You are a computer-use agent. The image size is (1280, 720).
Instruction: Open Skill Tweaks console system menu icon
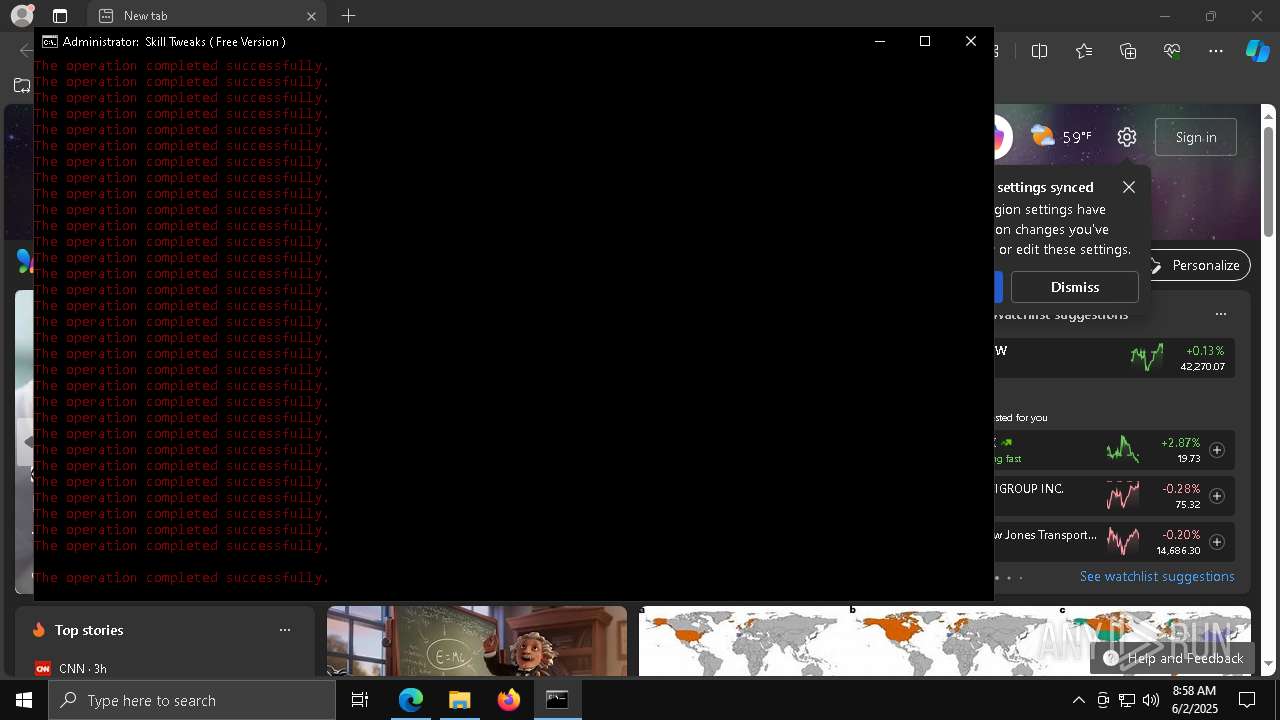[x=49, y=41]
